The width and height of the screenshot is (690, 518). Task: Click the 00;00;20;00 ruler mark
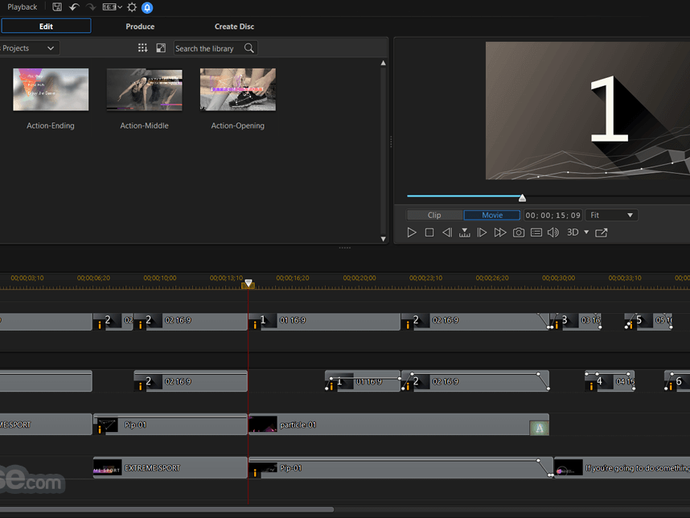(x=359, y=278)
